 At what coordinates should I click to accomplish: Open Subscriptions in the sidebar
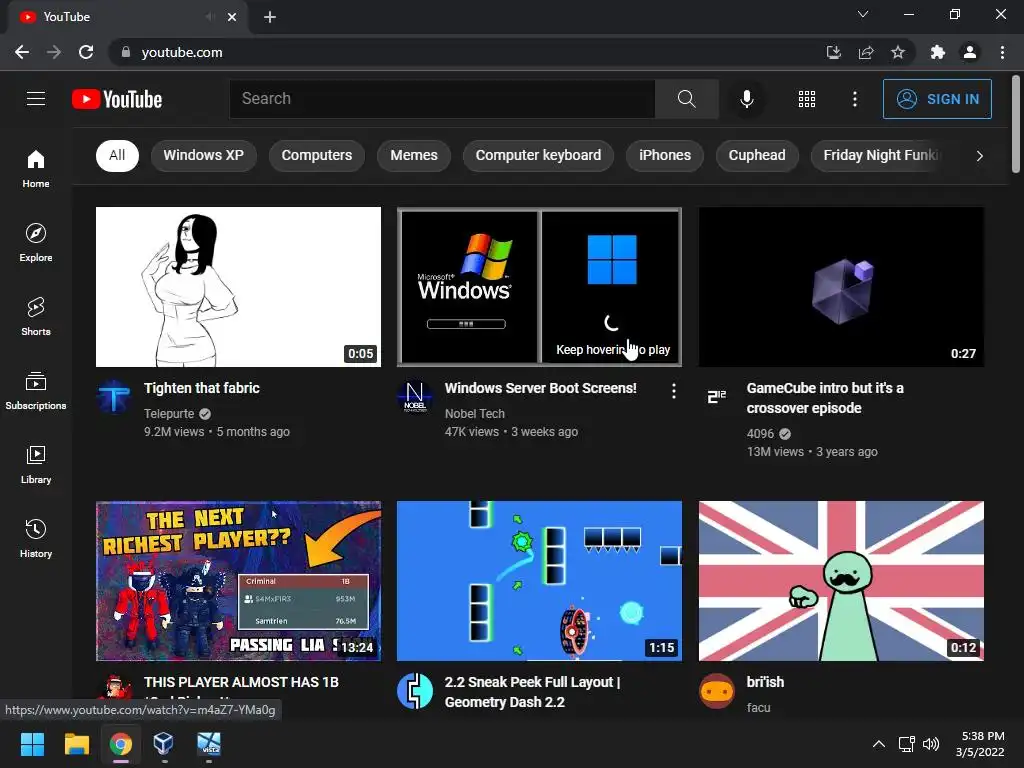[36, 391]
